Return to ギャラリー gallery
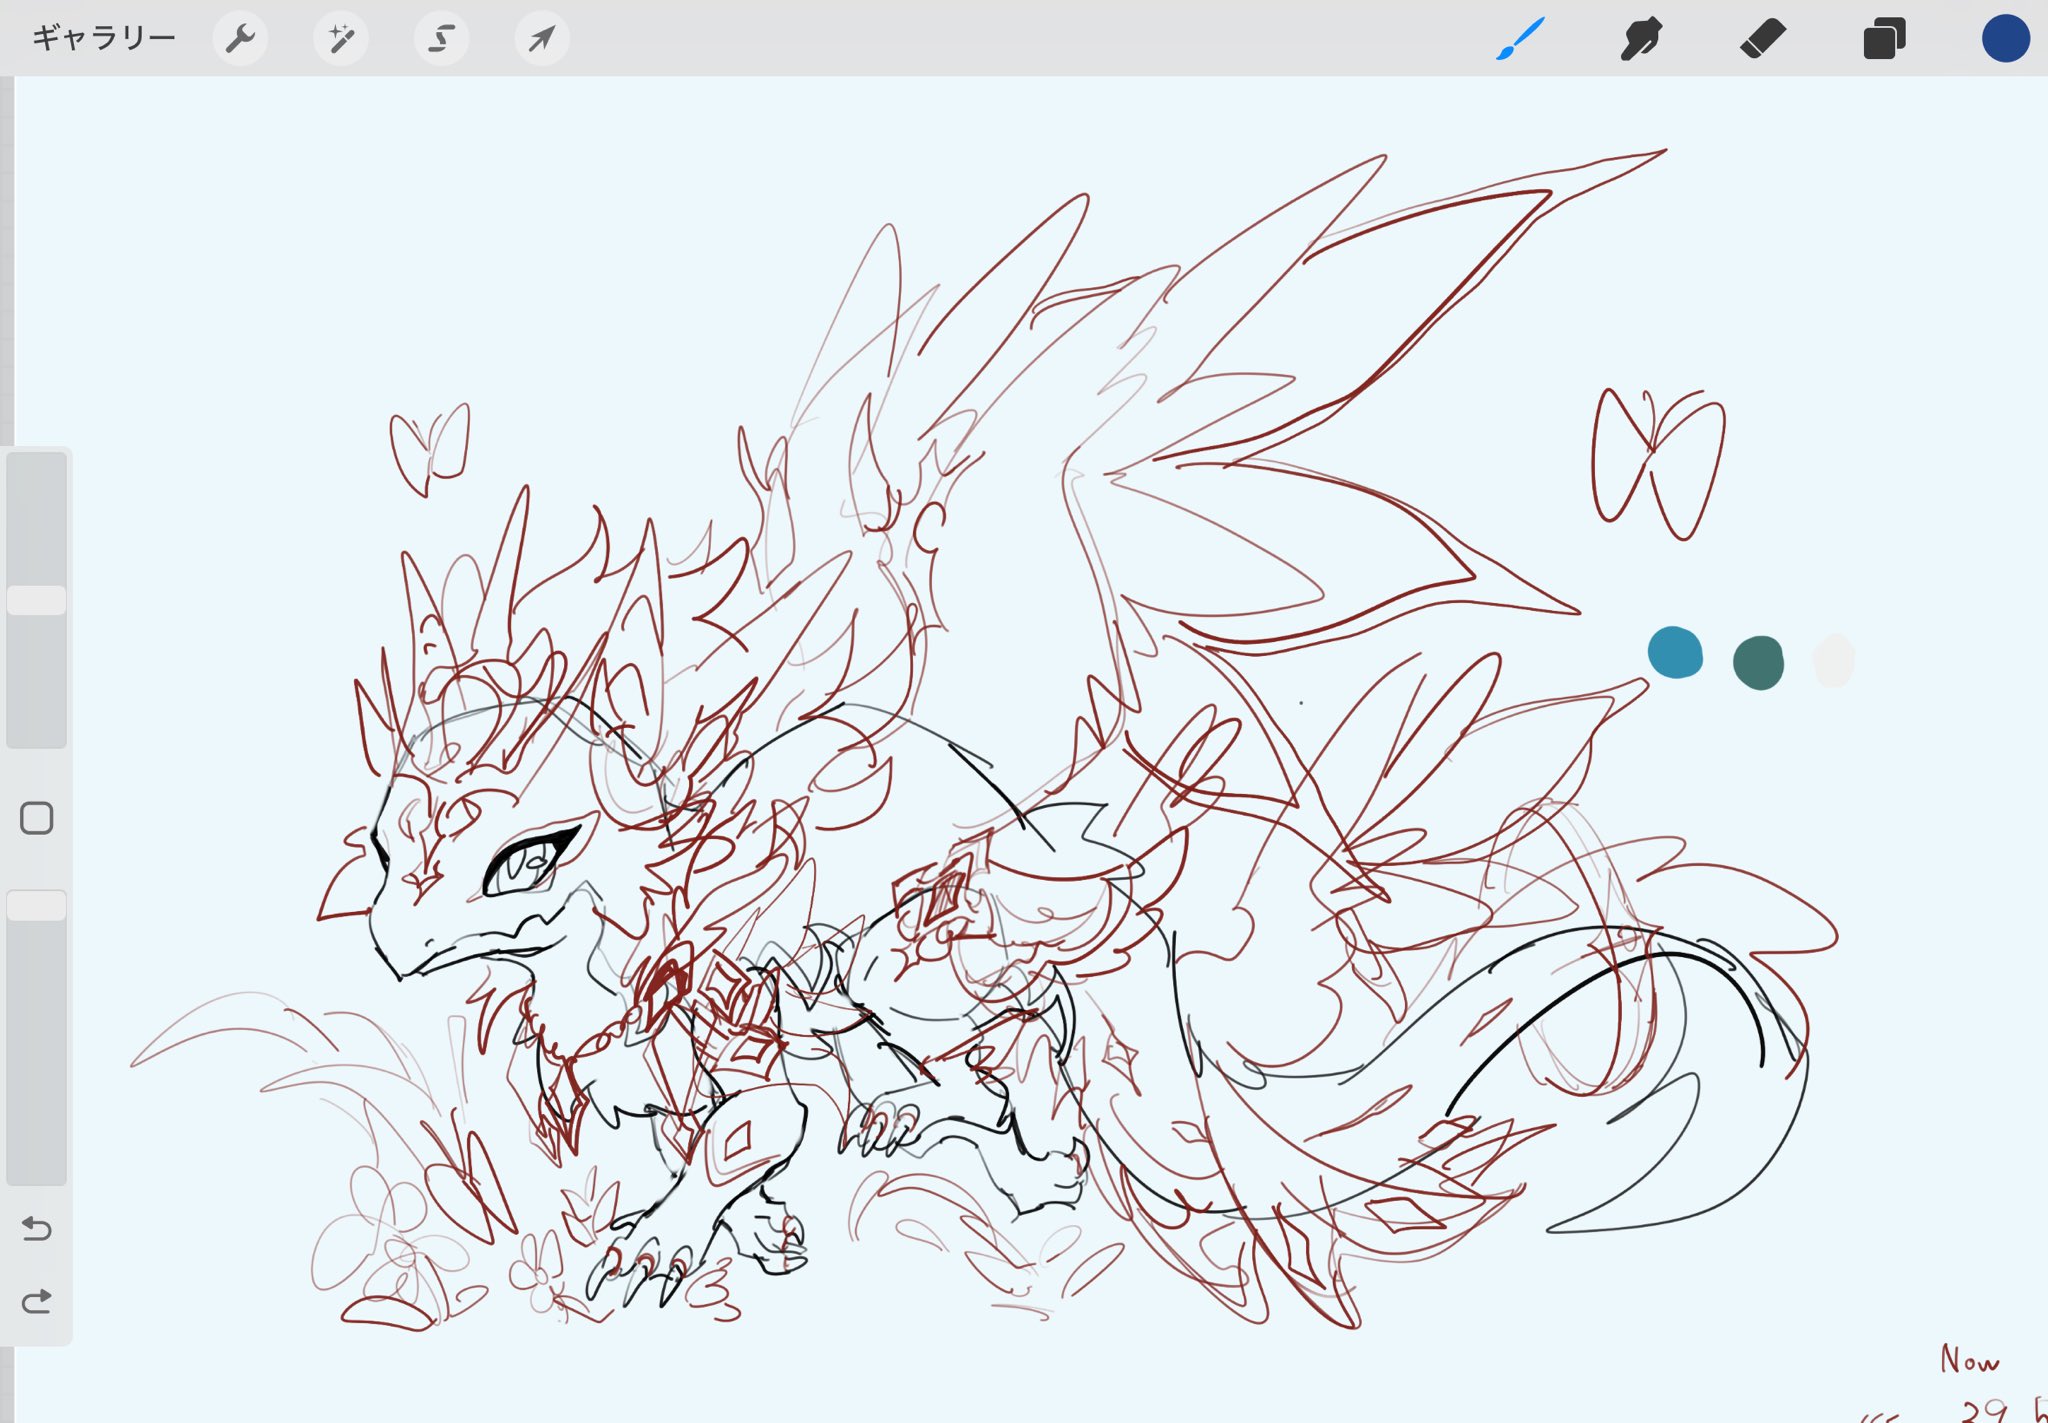 103,39
